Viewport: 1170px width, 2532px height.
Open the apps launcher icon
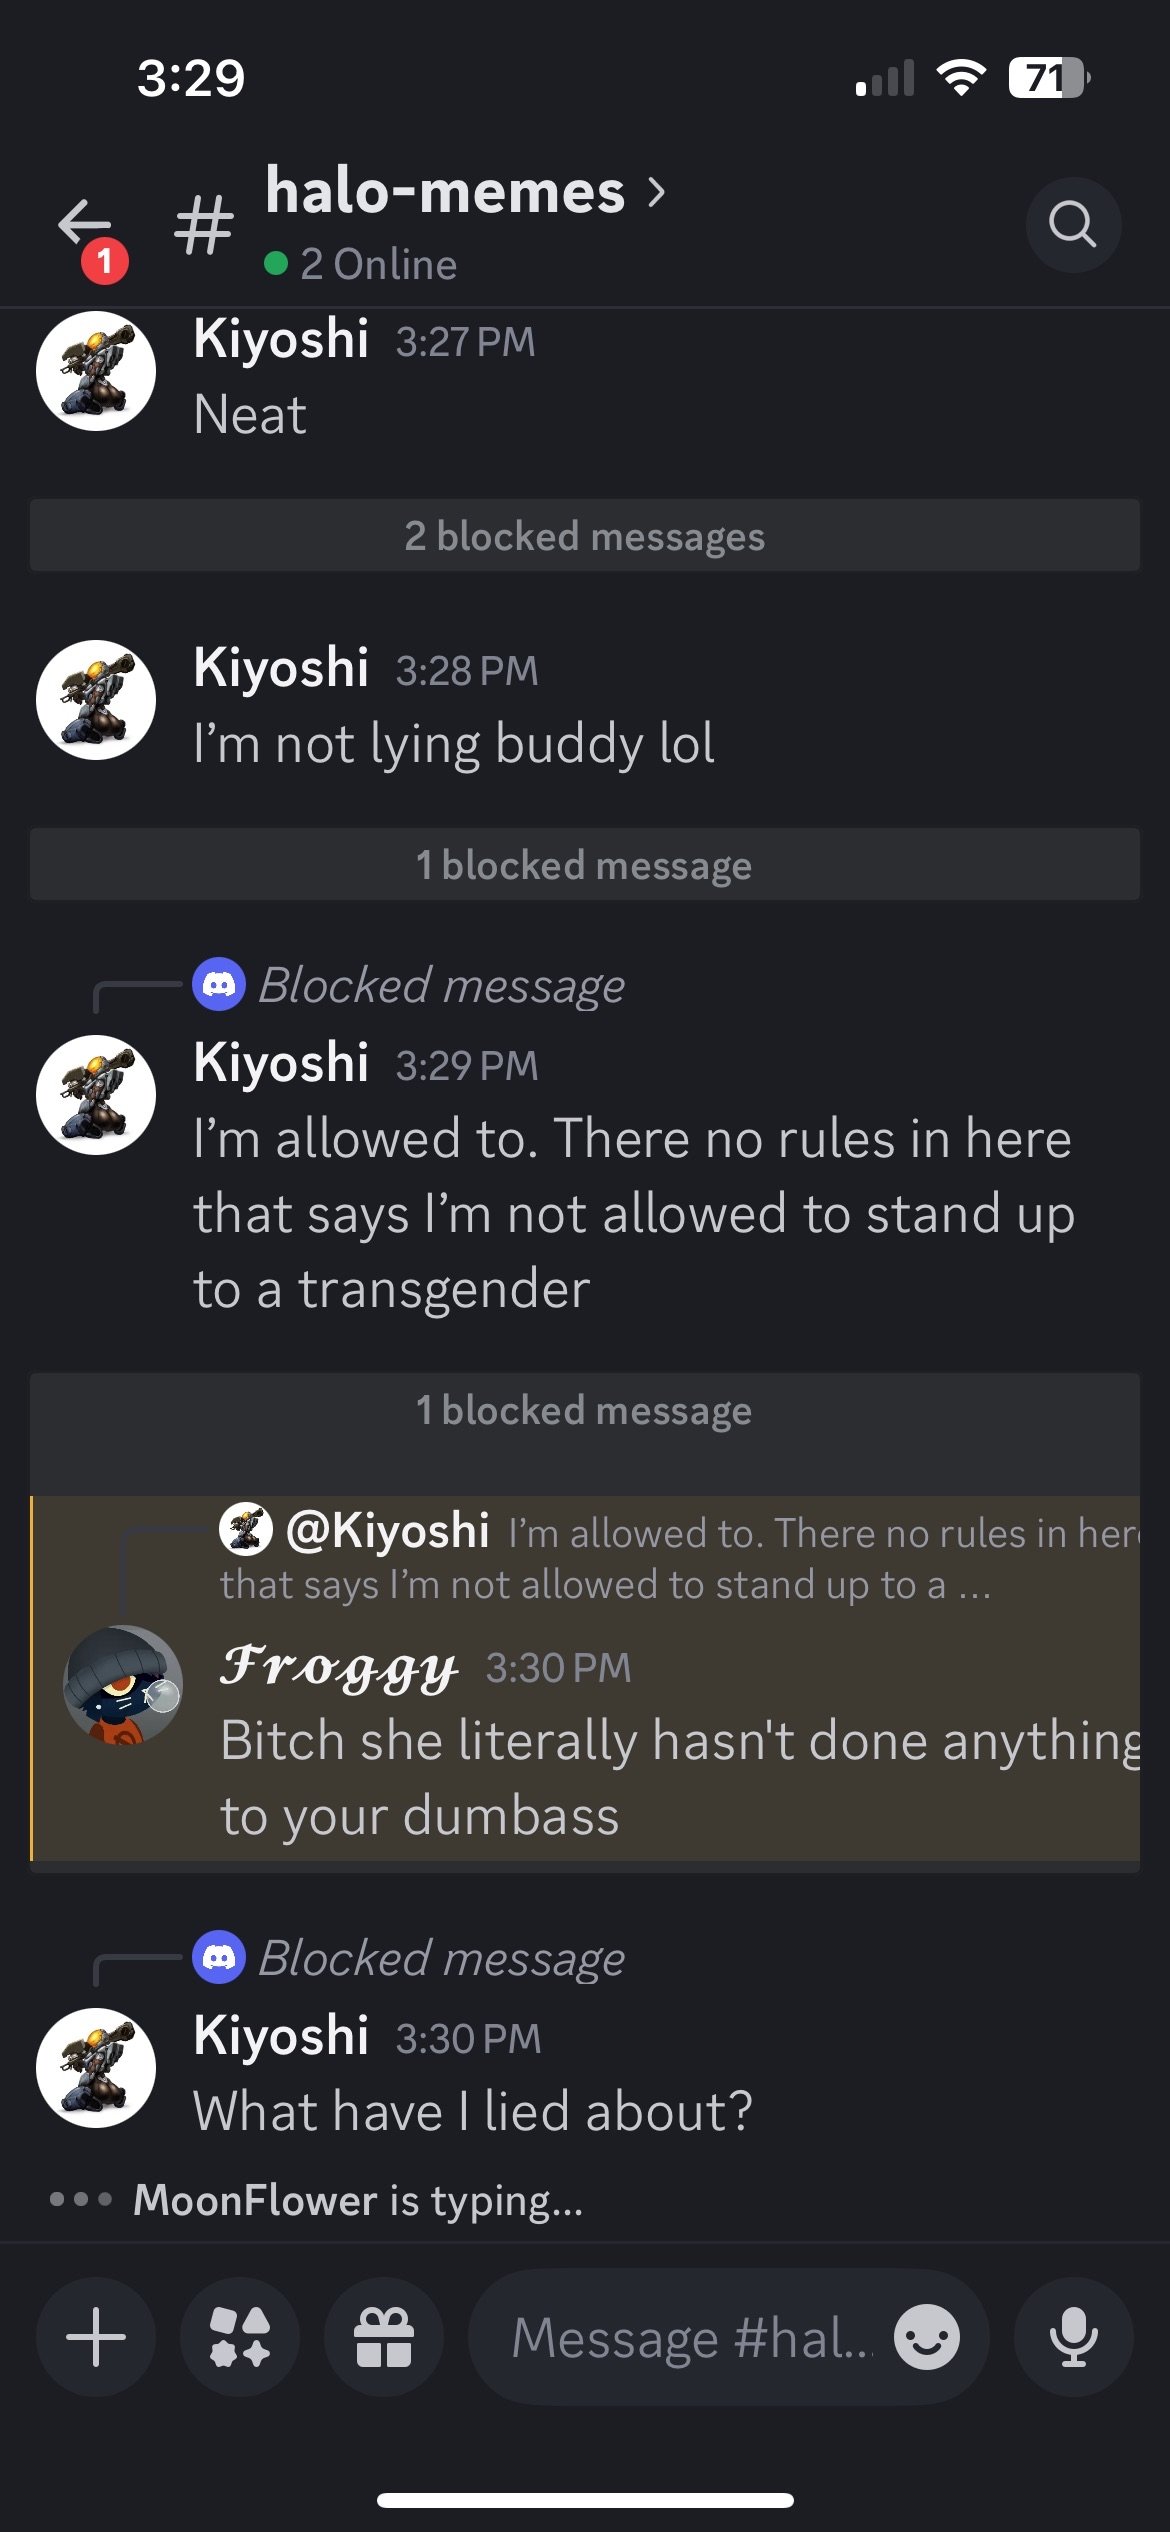[240, 2337]
